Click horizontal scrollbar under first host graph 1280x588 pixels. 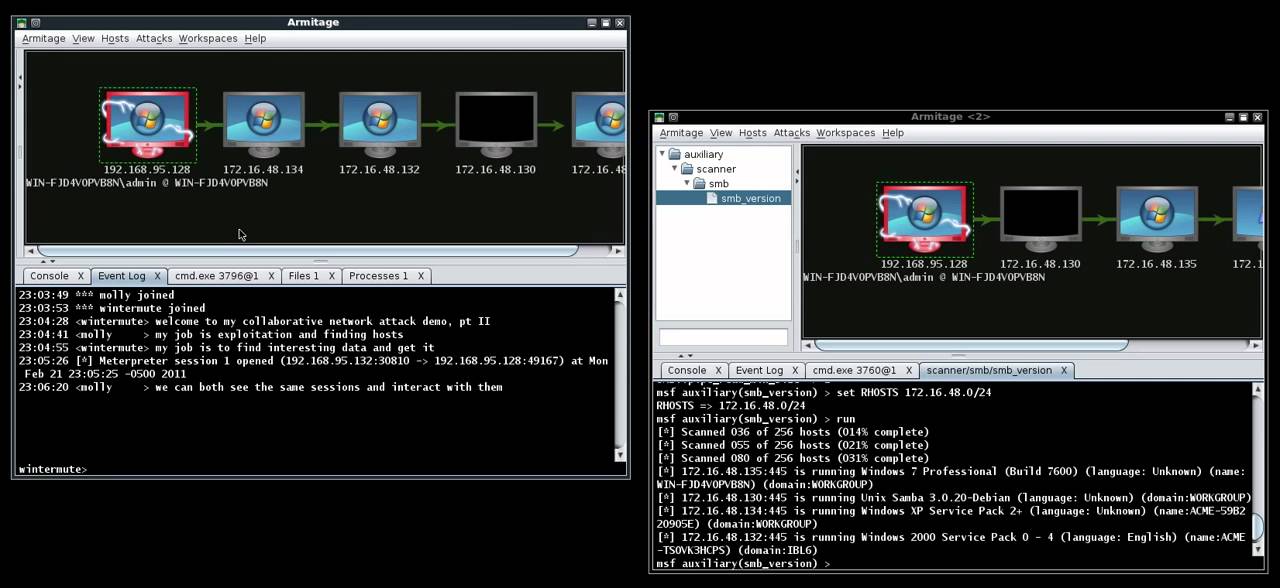coord(308,250)
